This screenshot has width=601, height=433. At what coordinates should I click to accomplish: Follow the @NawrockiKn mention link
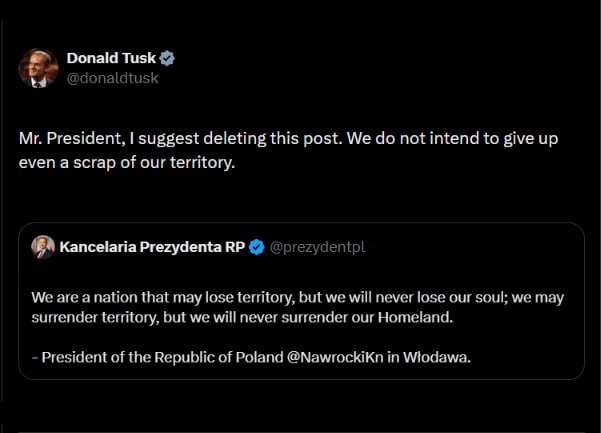pos(335,357)
